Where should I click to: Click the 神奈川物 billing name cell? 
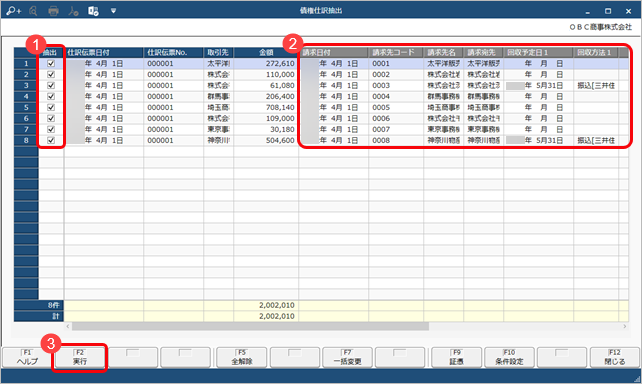(x=443, y=140)
